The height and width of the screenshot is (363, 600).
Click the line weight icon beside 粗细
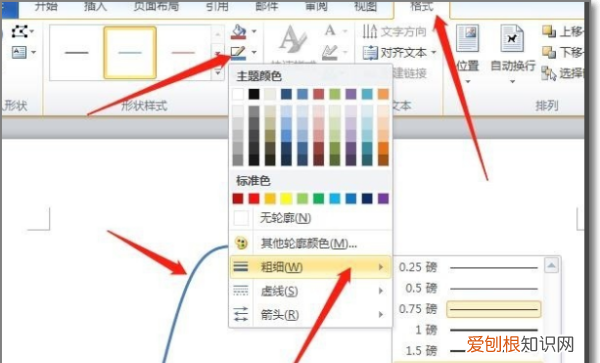point(241,267)
